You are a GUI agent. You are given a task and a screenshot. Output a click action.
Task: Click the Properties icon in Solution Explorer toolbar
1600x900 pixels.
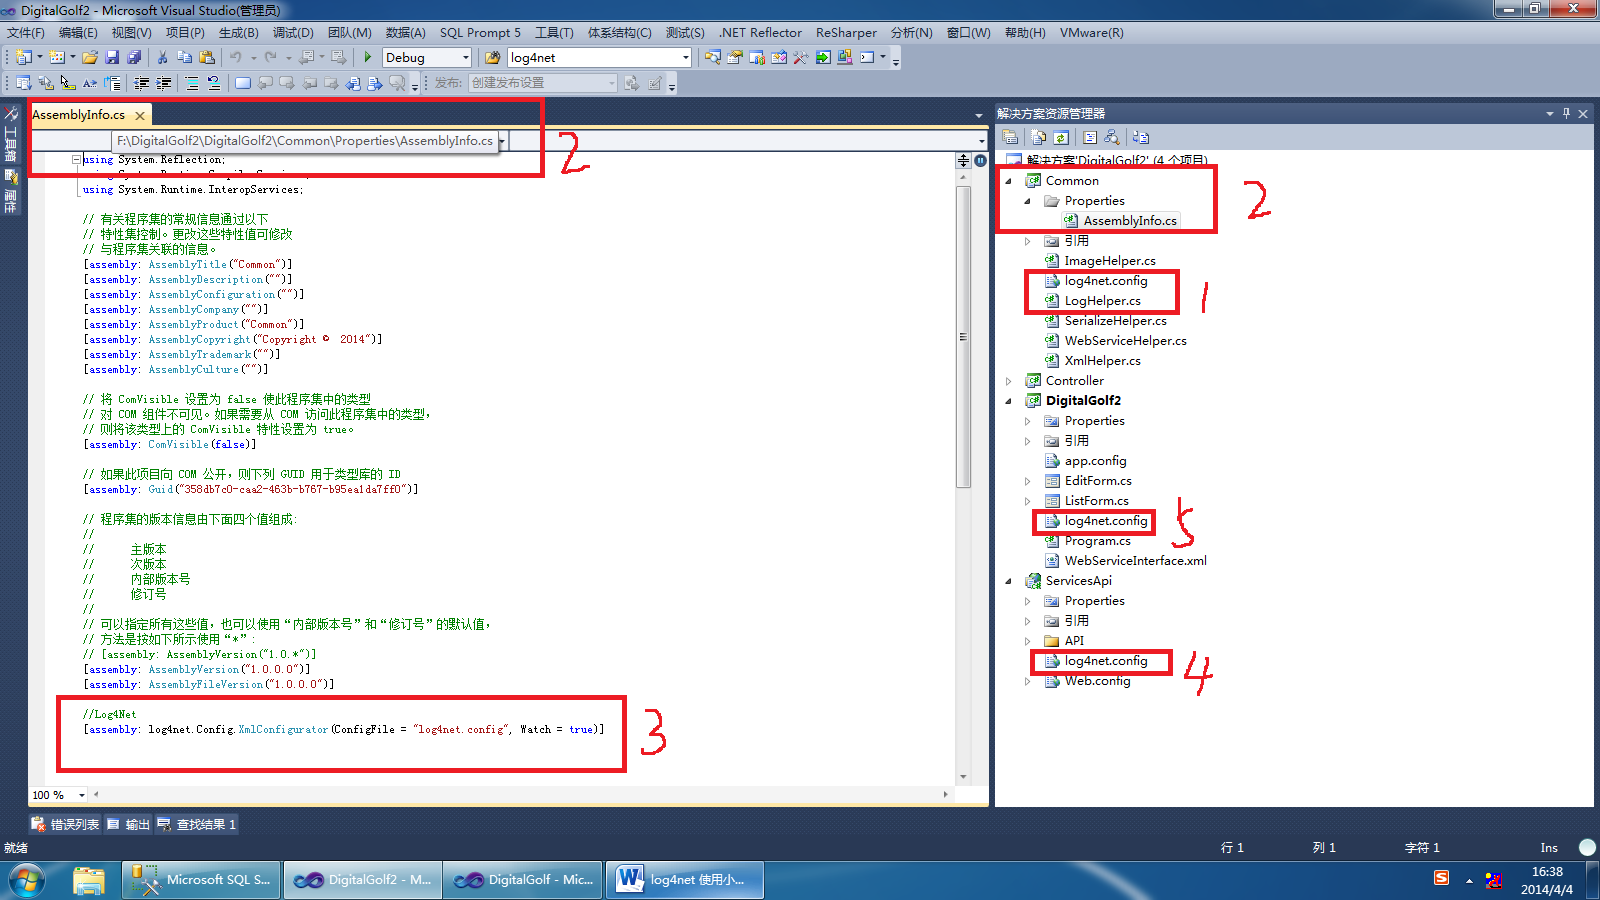[1010, 137]
